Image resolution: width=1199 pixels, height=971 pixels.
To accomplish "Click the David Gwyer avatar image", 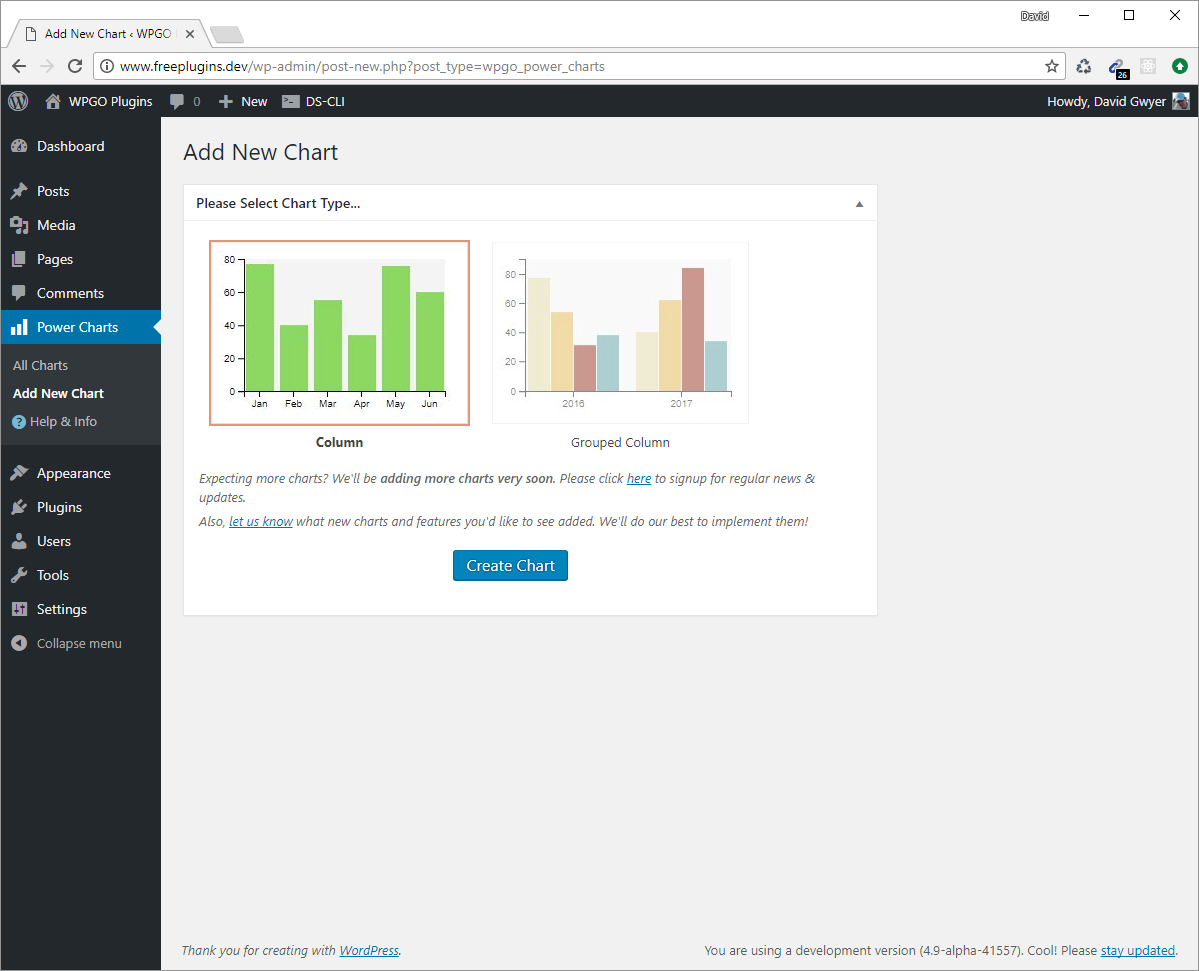I will (x=1181, y=101).
